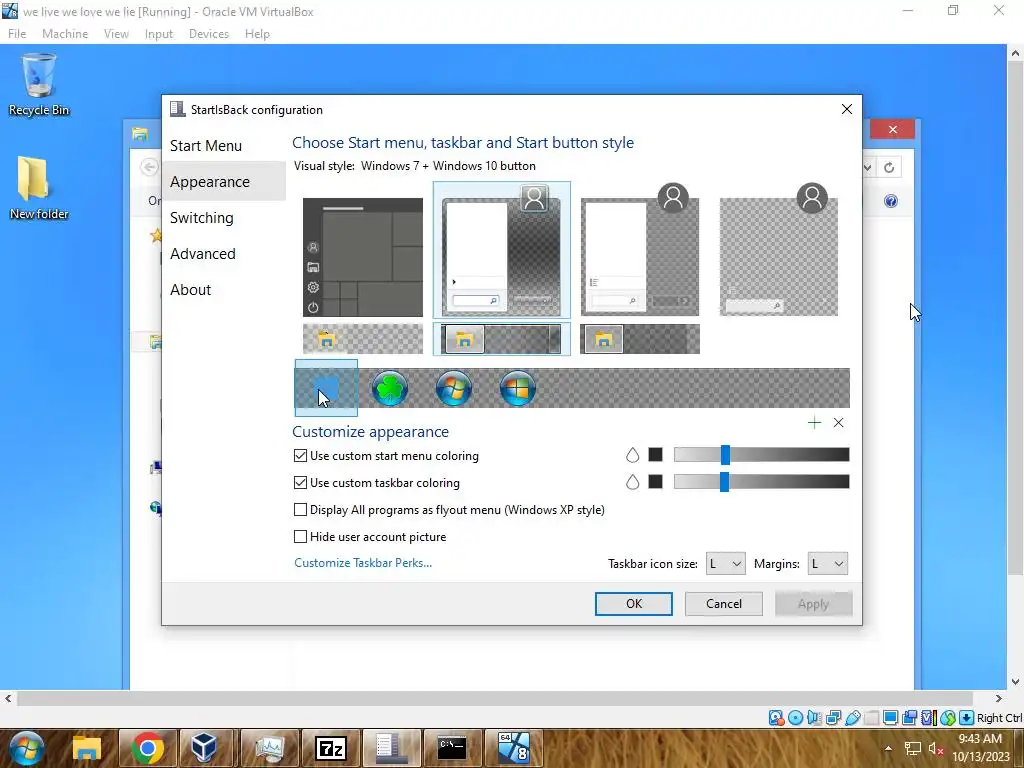
Task: Adjust the start menu coloring opacity slider
Action: (x=761, y=455)
